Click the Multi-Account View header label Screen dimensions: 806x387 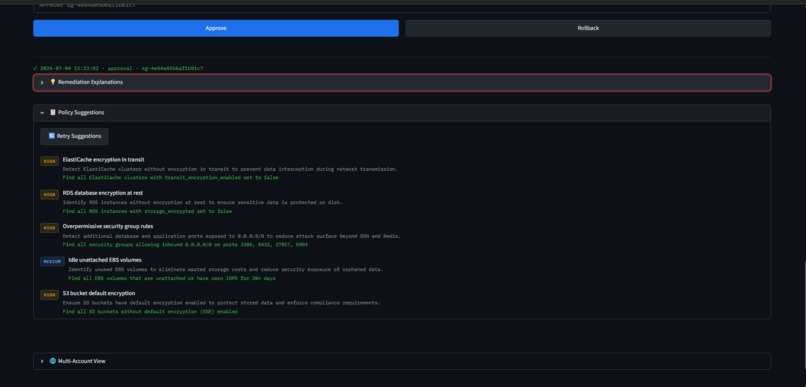82,361
